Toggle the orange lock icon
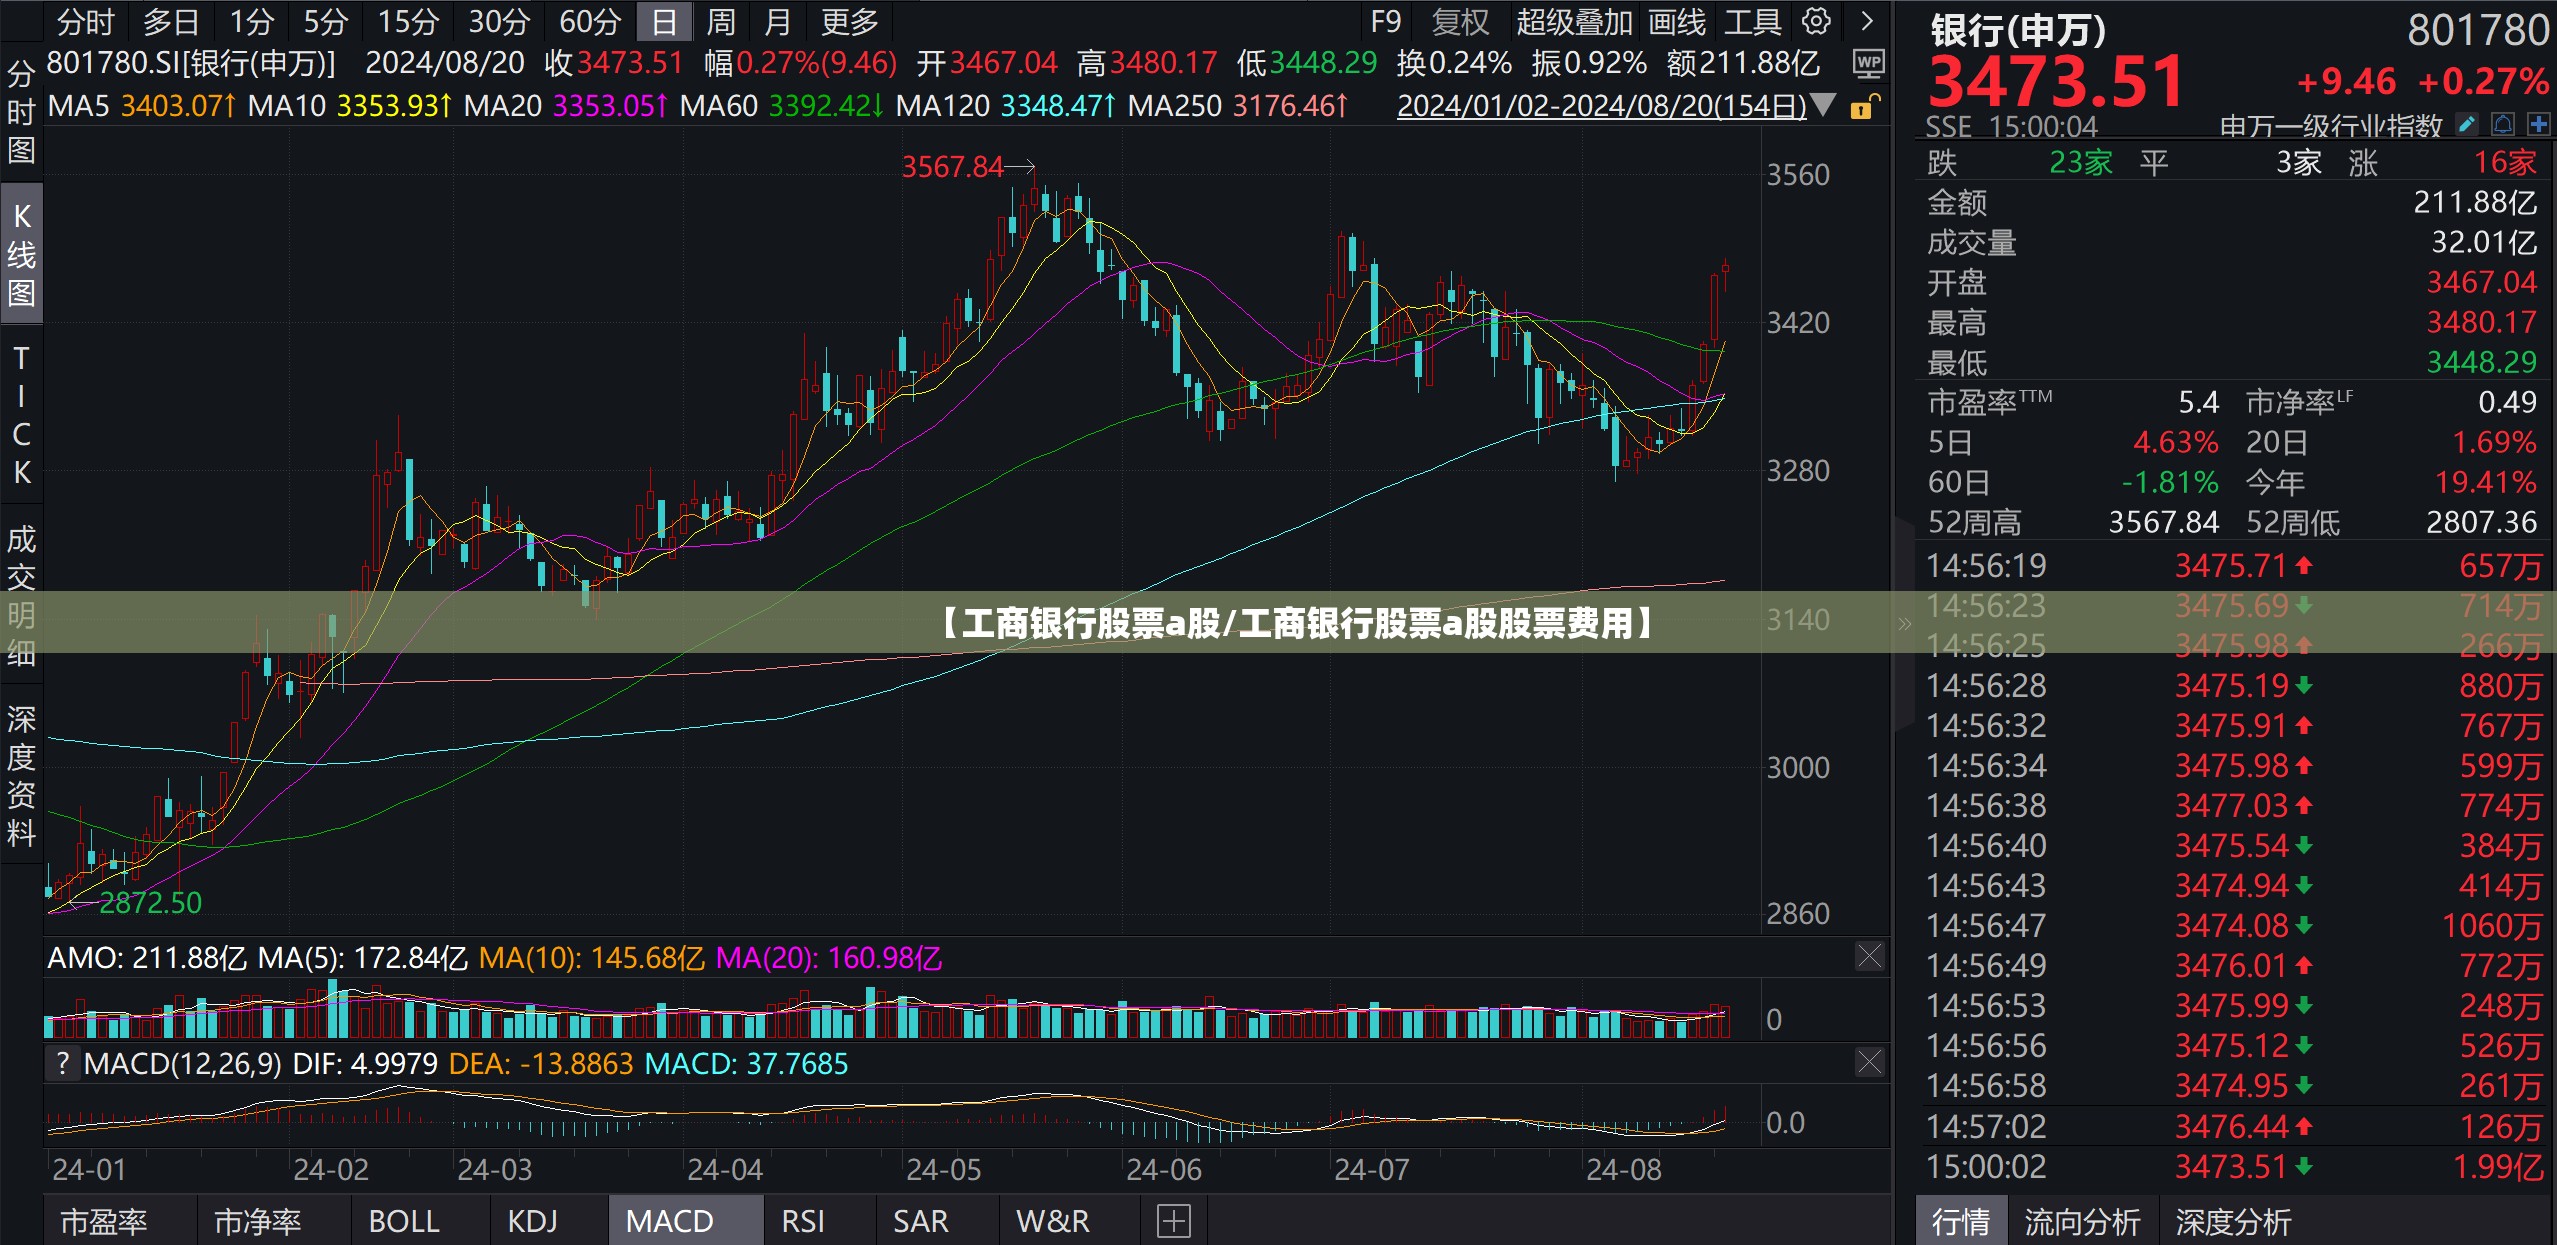Viewport: 2557px width, 1245px height. pos(1864,106)
